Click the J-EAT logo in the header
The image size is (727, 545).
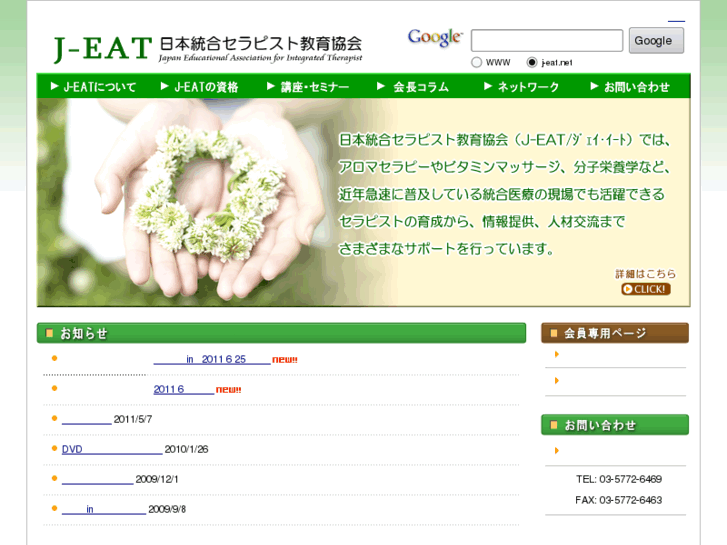208,49
